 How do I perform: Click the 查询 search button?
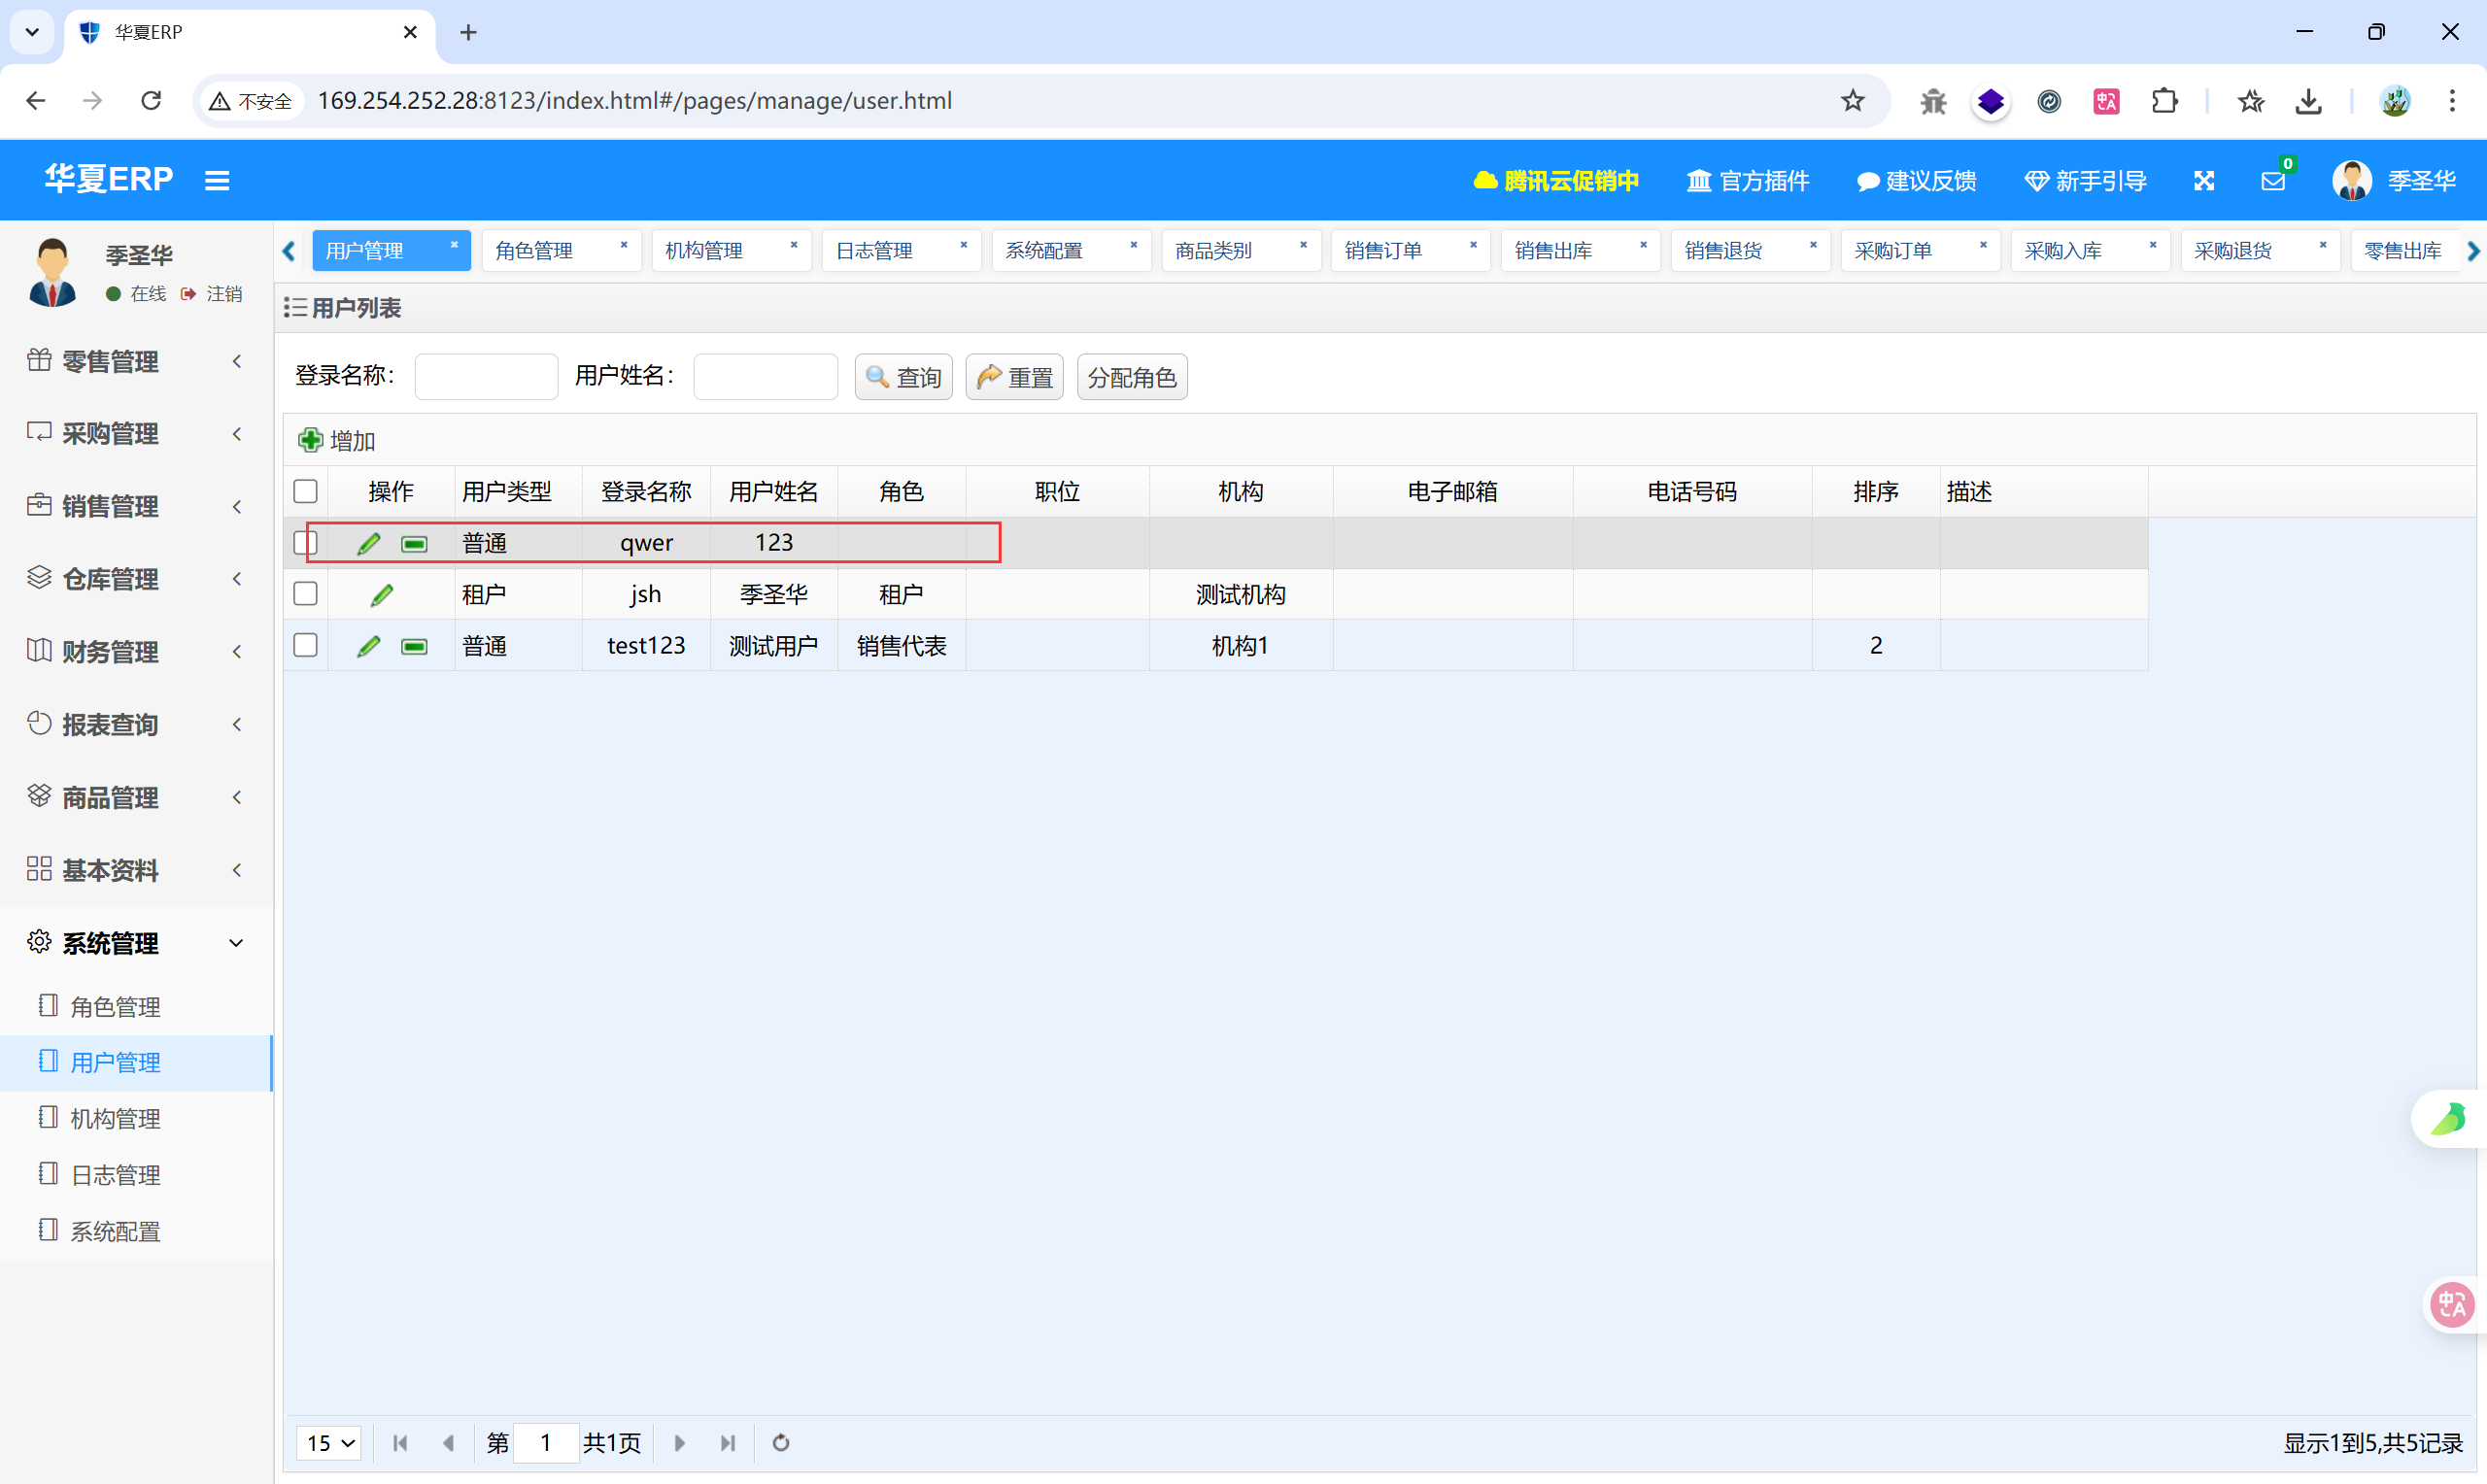coord(903,377)
